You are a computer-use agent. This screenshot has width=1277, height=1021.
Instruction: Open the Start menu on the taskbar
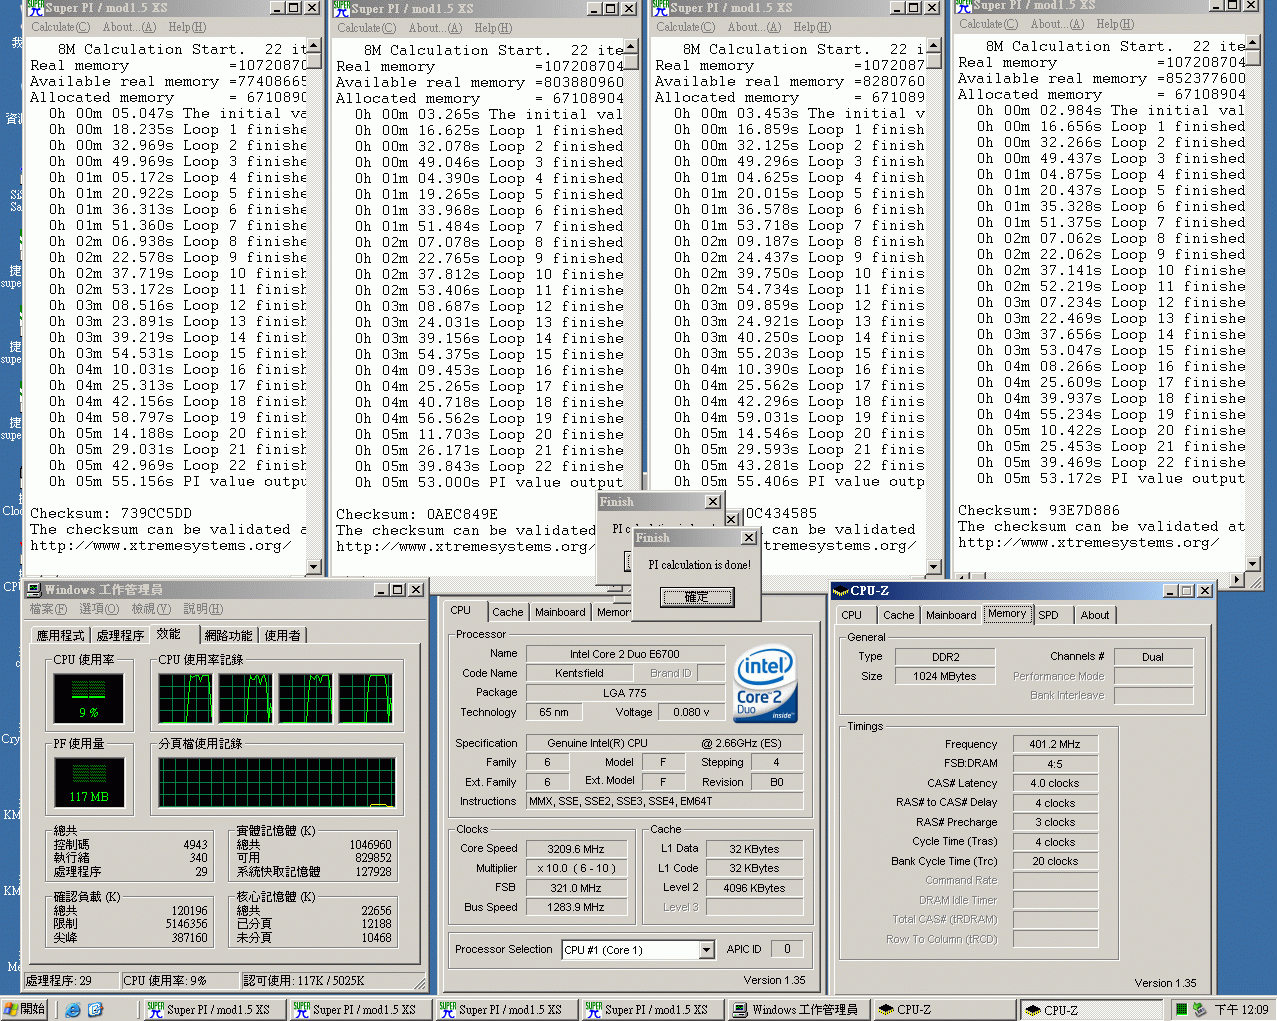click(x=24, y=1009)
